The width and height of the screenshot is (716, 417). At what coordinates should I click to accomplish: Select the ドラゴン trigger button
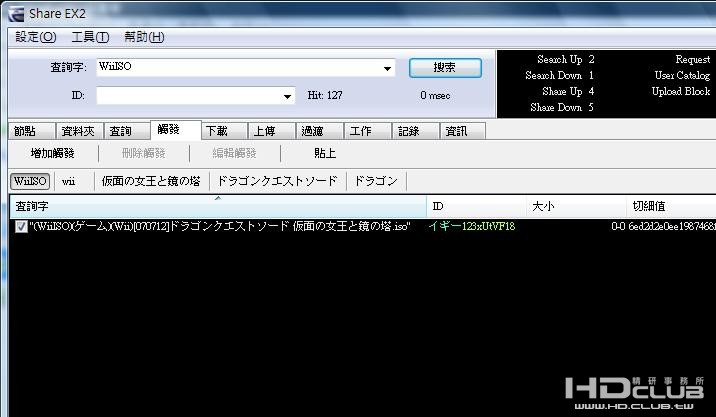click(376, 181)
